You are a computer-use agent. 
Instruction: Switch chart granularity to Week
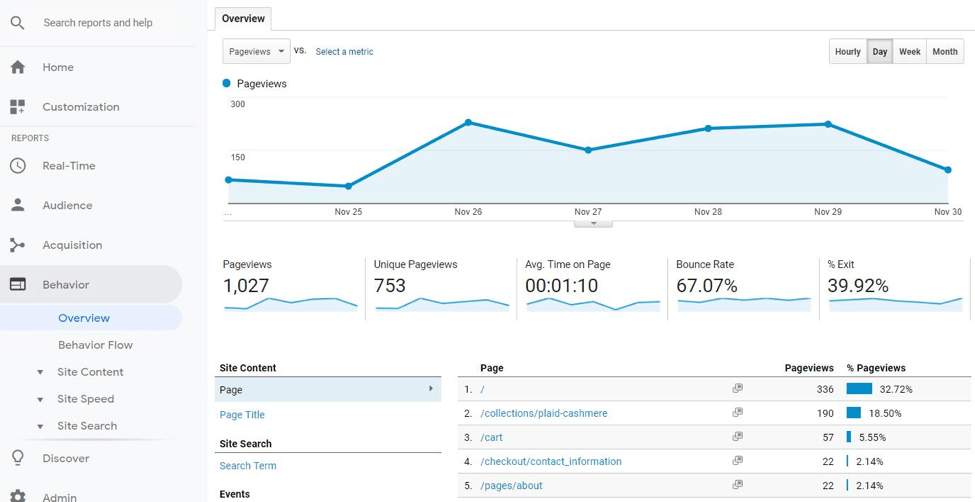909,52
